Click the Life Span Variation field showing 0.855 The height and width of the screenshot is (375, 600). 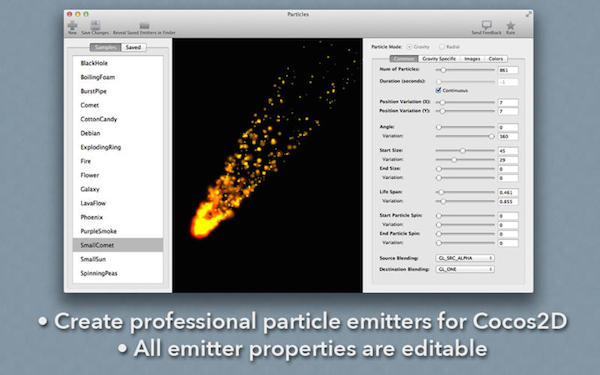pyautogui.click(x=508, y=202)
